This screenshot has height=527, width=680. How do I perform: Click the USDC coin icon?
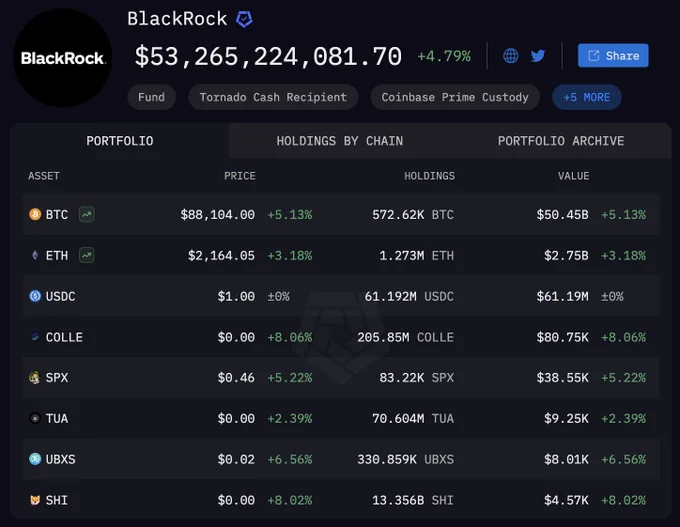point(35,296)
